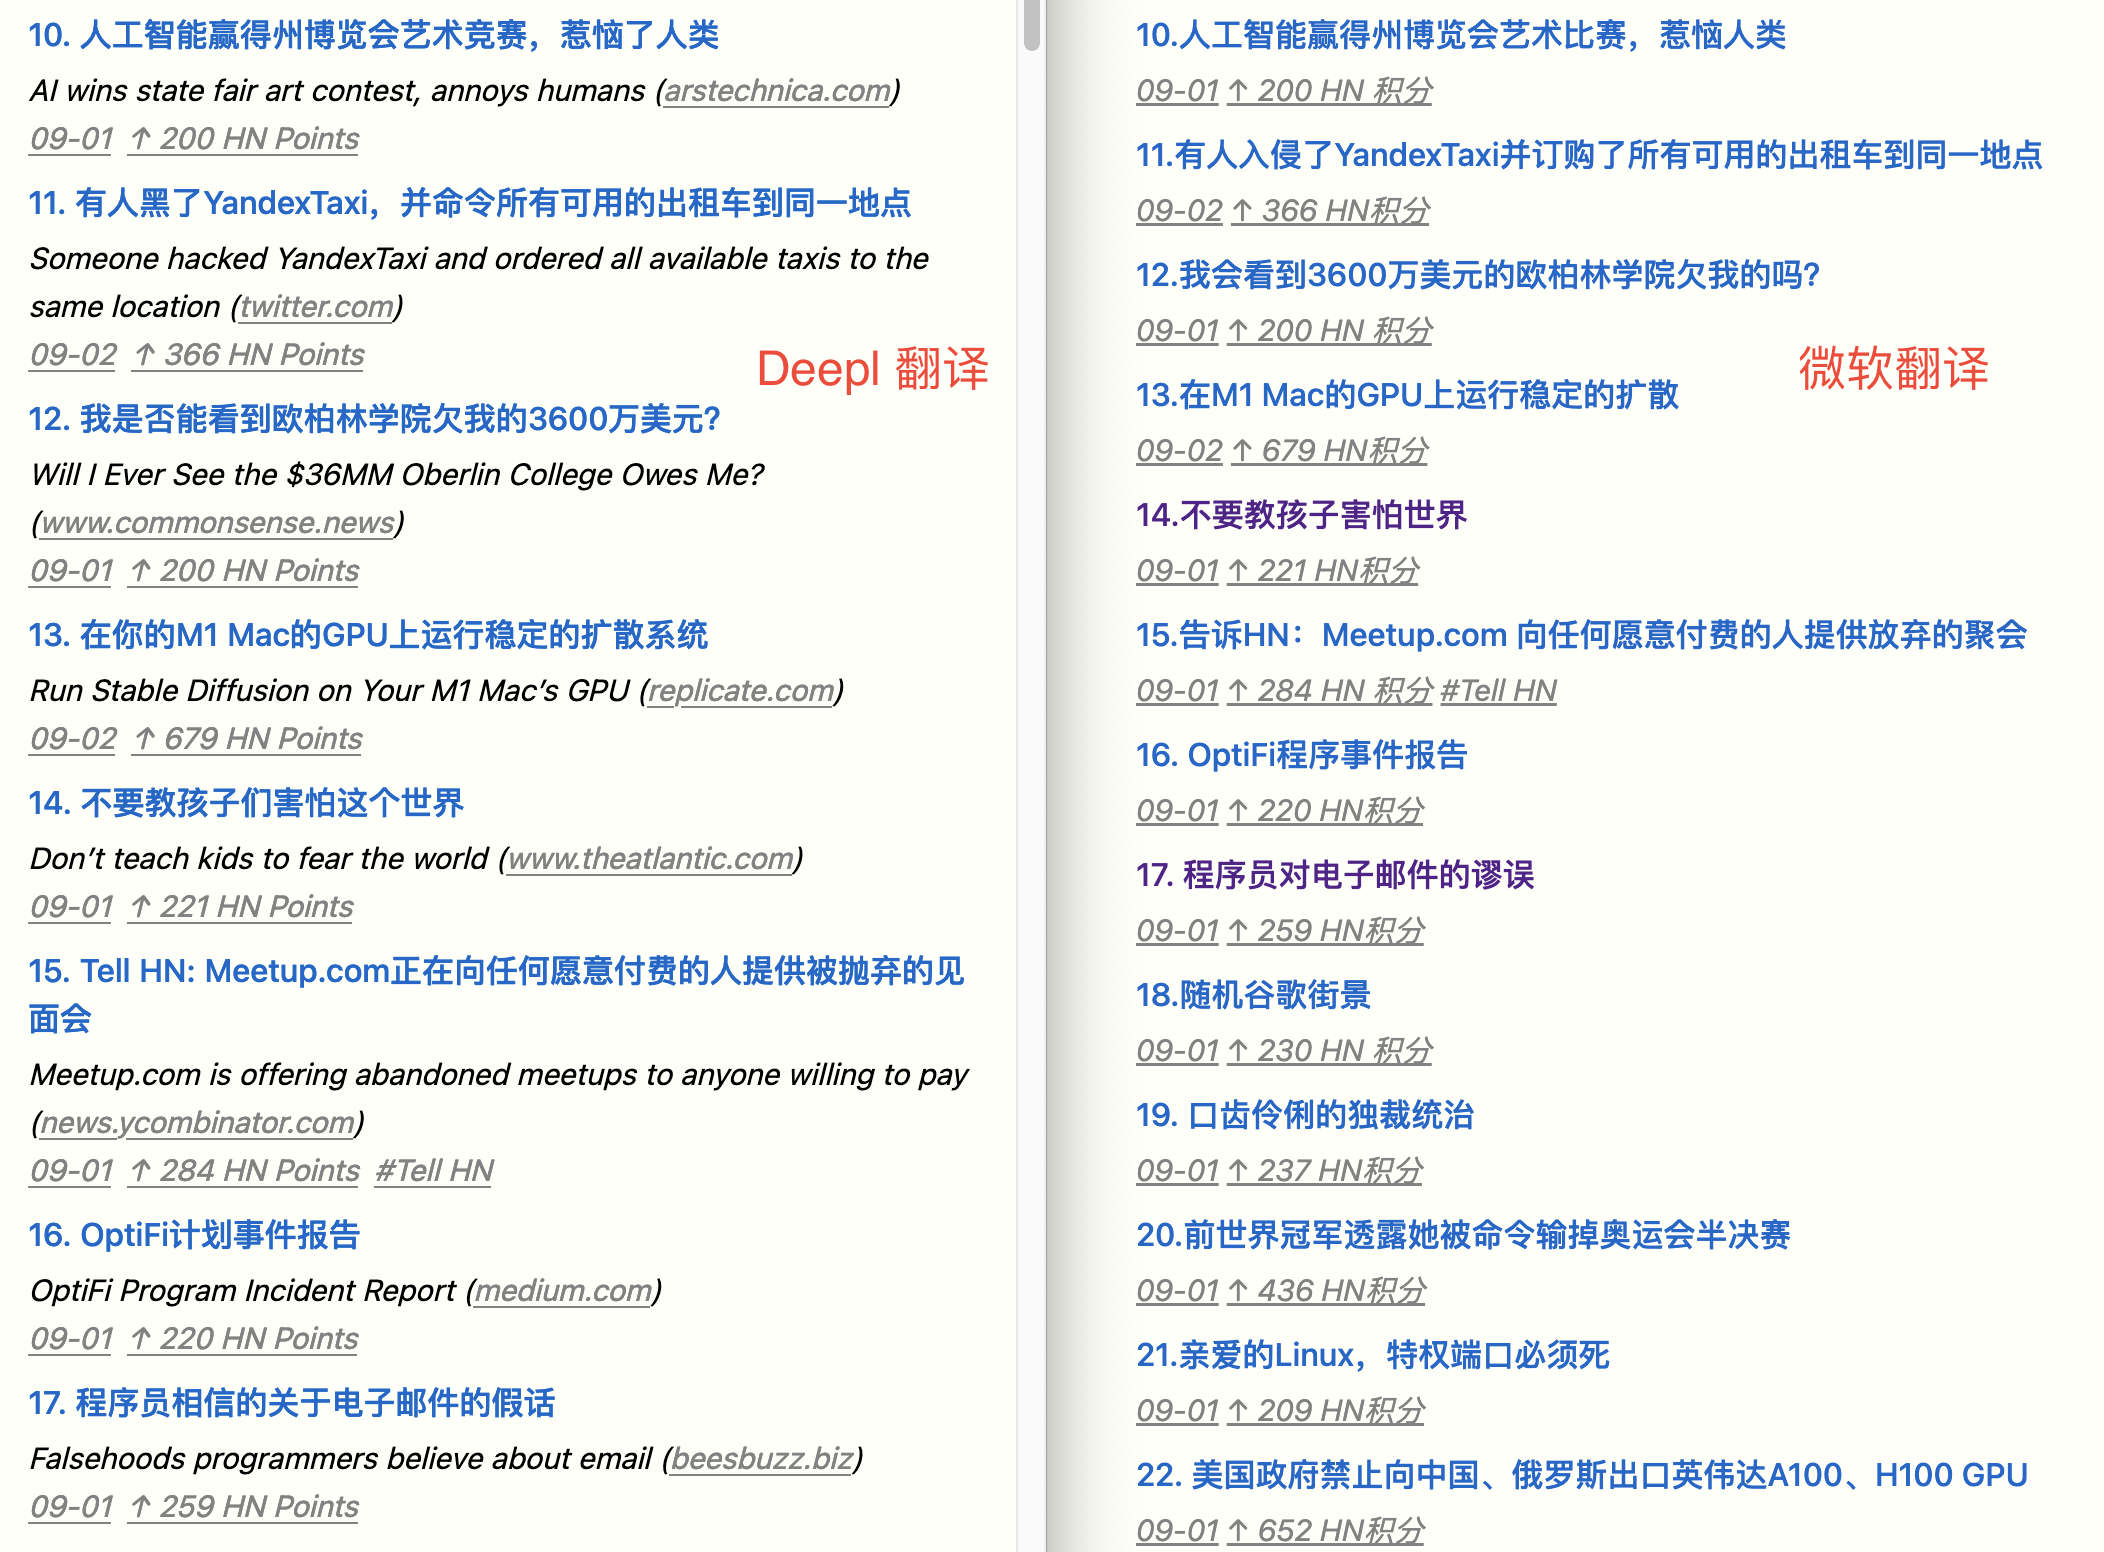Visit medium.com source link

pyautogui.click(x=564, y=1291)
